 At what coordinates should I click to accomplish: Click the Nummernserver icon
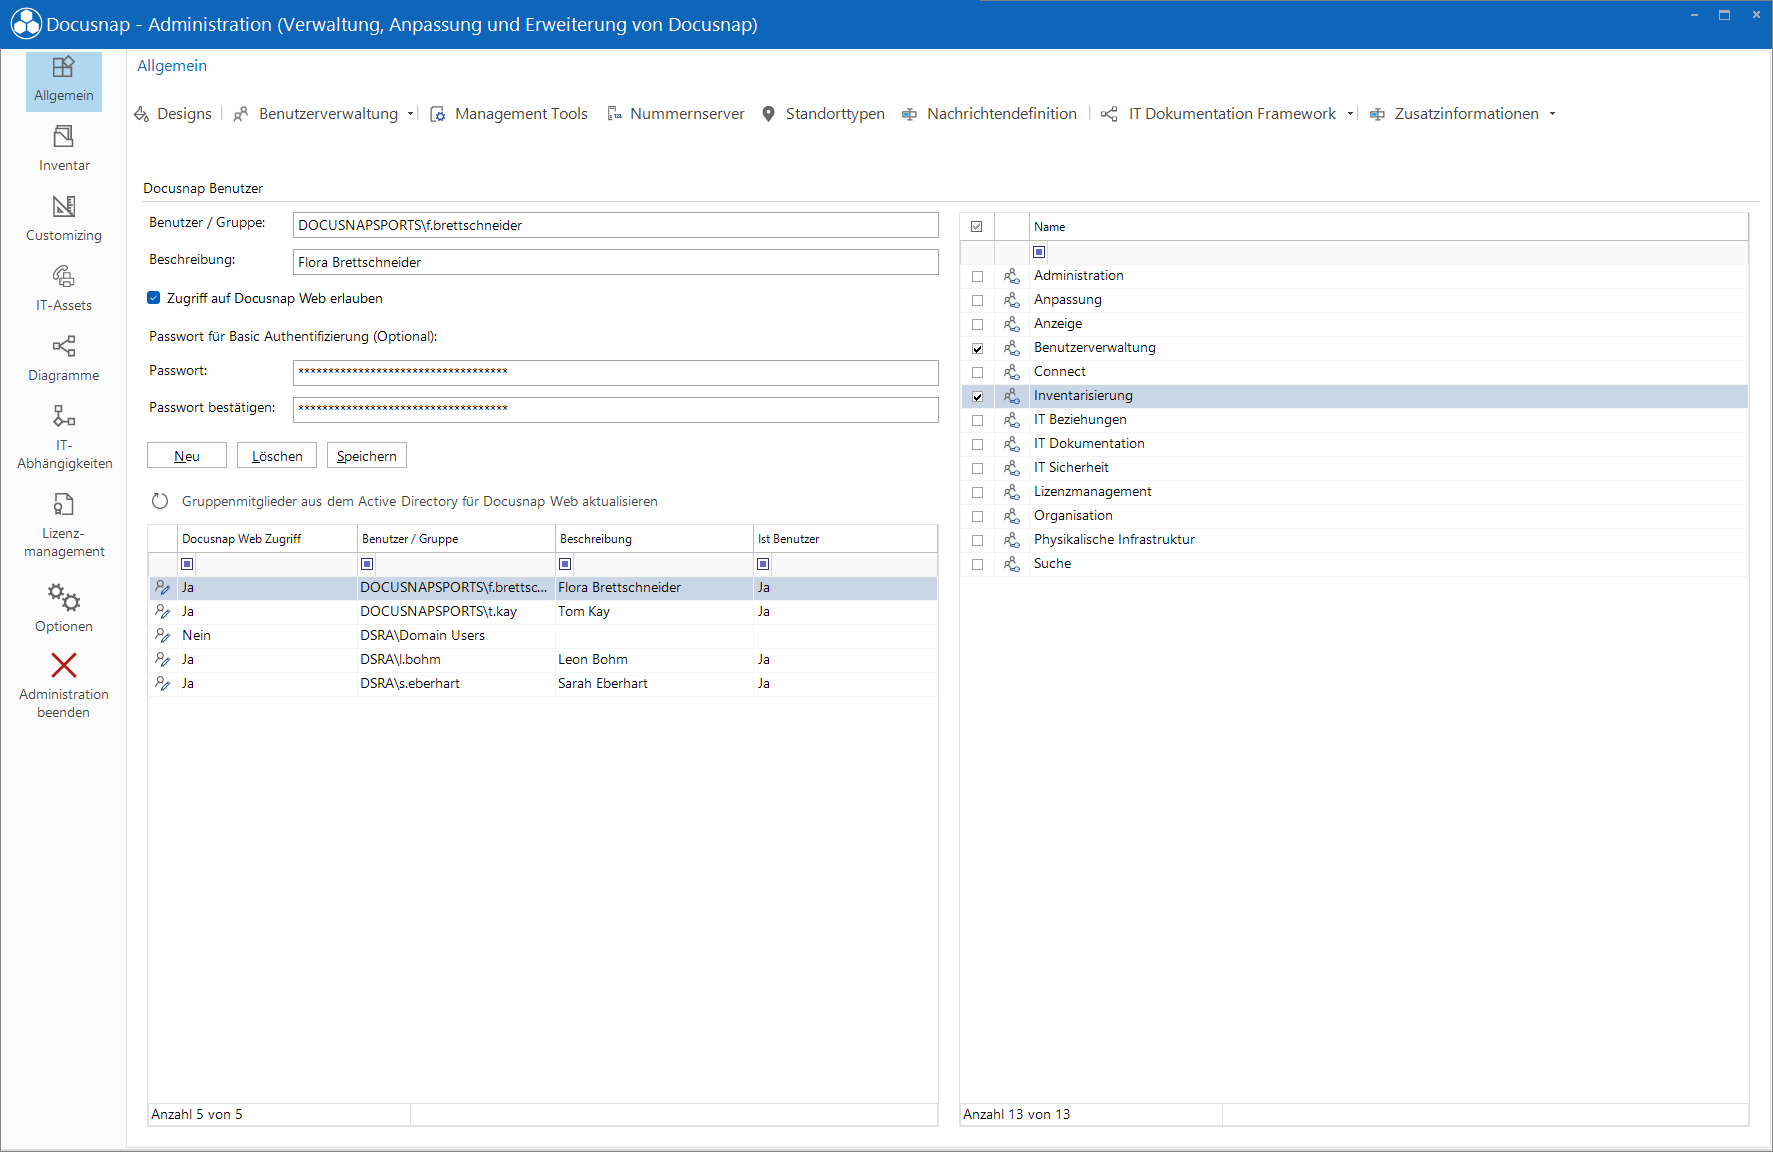614,114
